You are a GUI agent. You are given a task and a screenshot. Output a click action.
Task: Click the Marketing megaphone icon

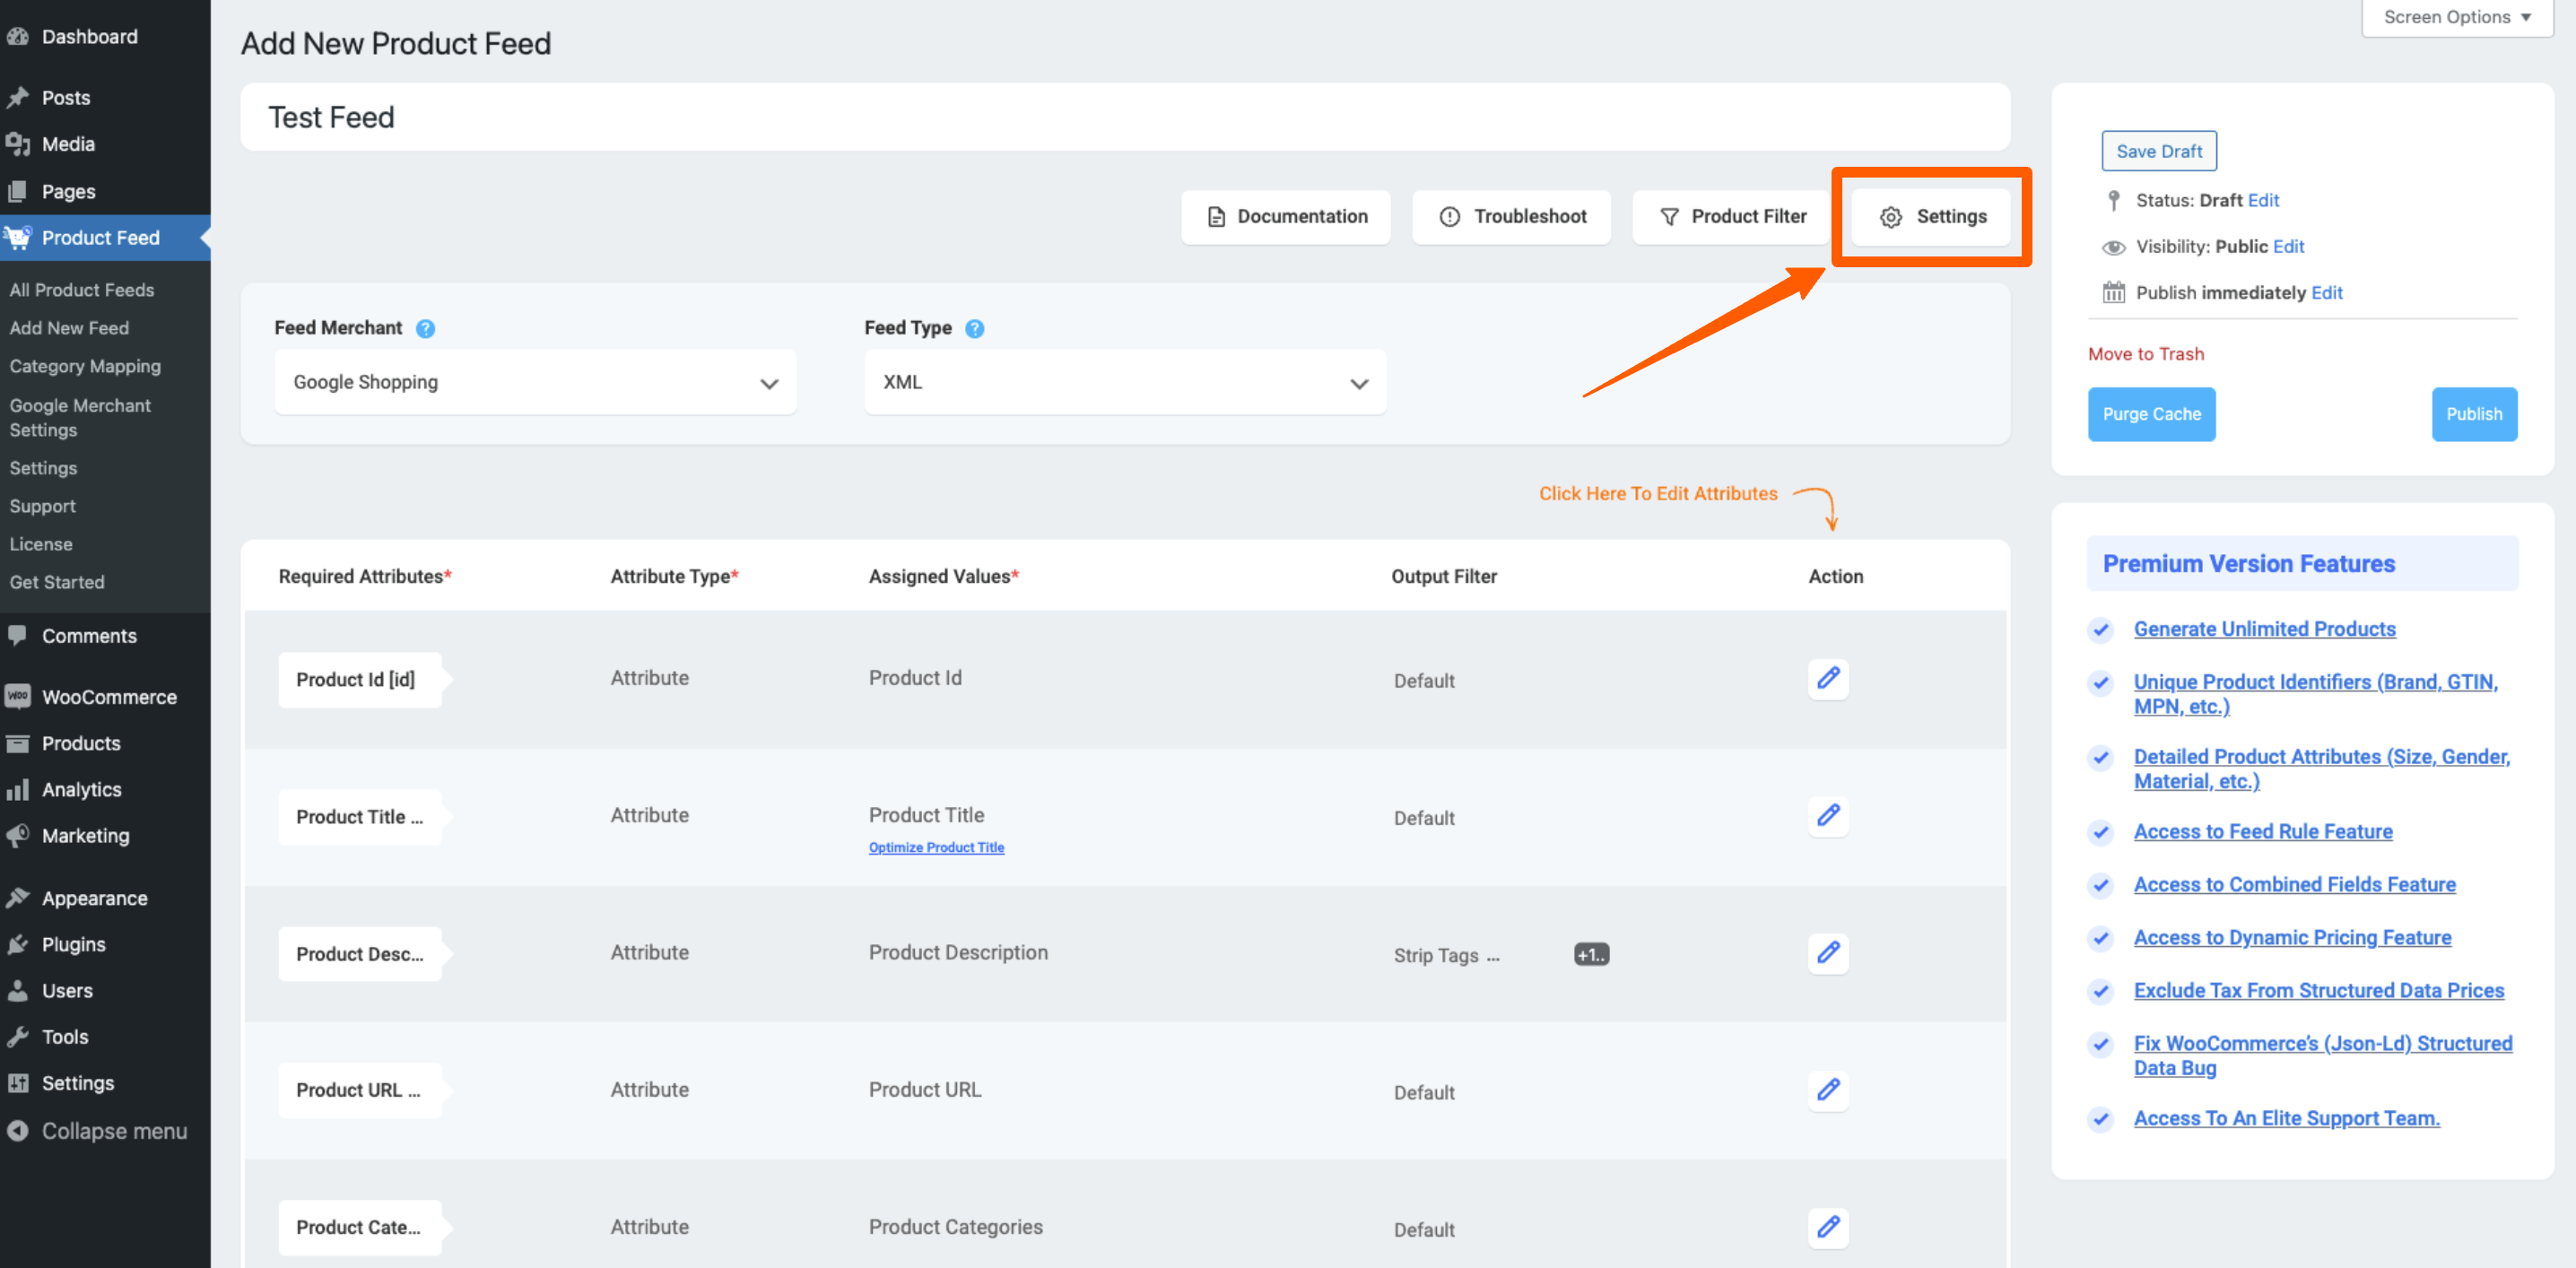tap(18, 836)
